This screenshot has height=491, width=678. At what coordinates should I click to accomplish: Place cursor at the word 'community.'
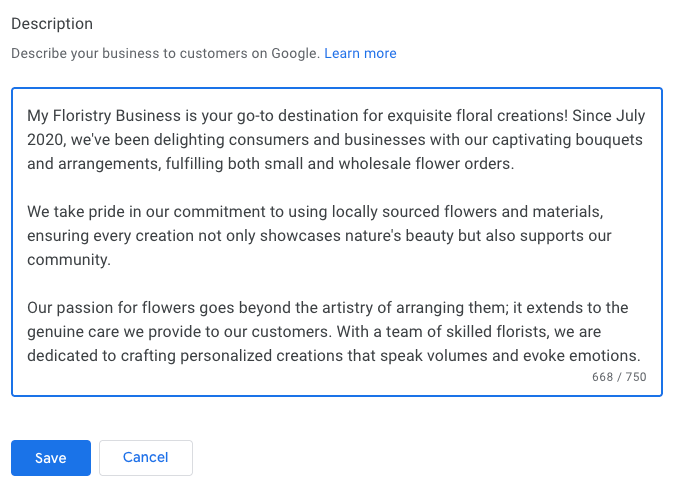tap(68, 259)
